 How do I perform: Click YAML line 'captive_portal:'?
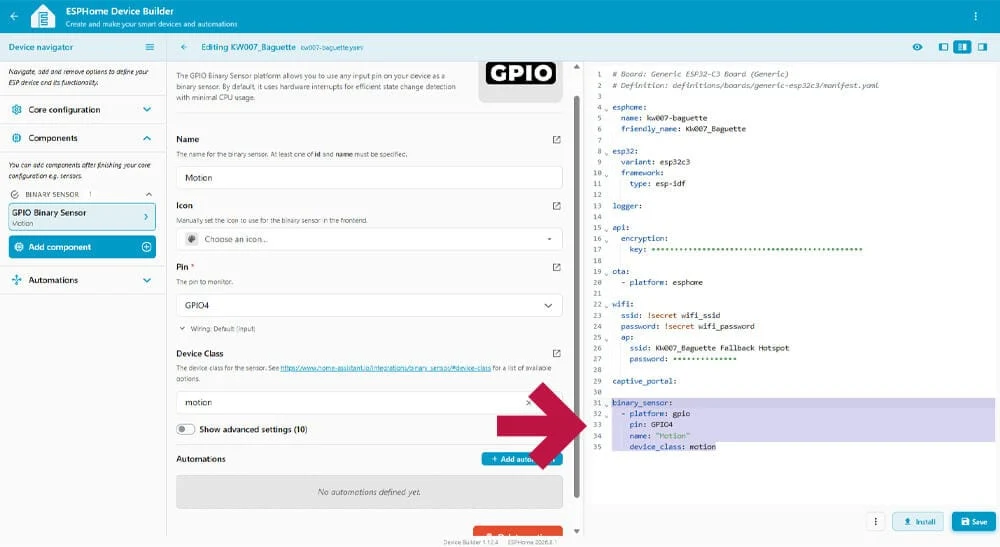click(x=644, y=381)
